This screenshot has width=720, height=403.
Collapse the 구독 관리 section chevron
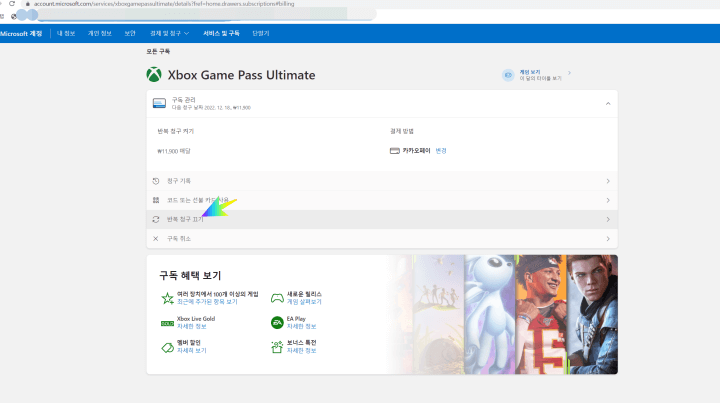pyautogui.click(x=608, y=104)
